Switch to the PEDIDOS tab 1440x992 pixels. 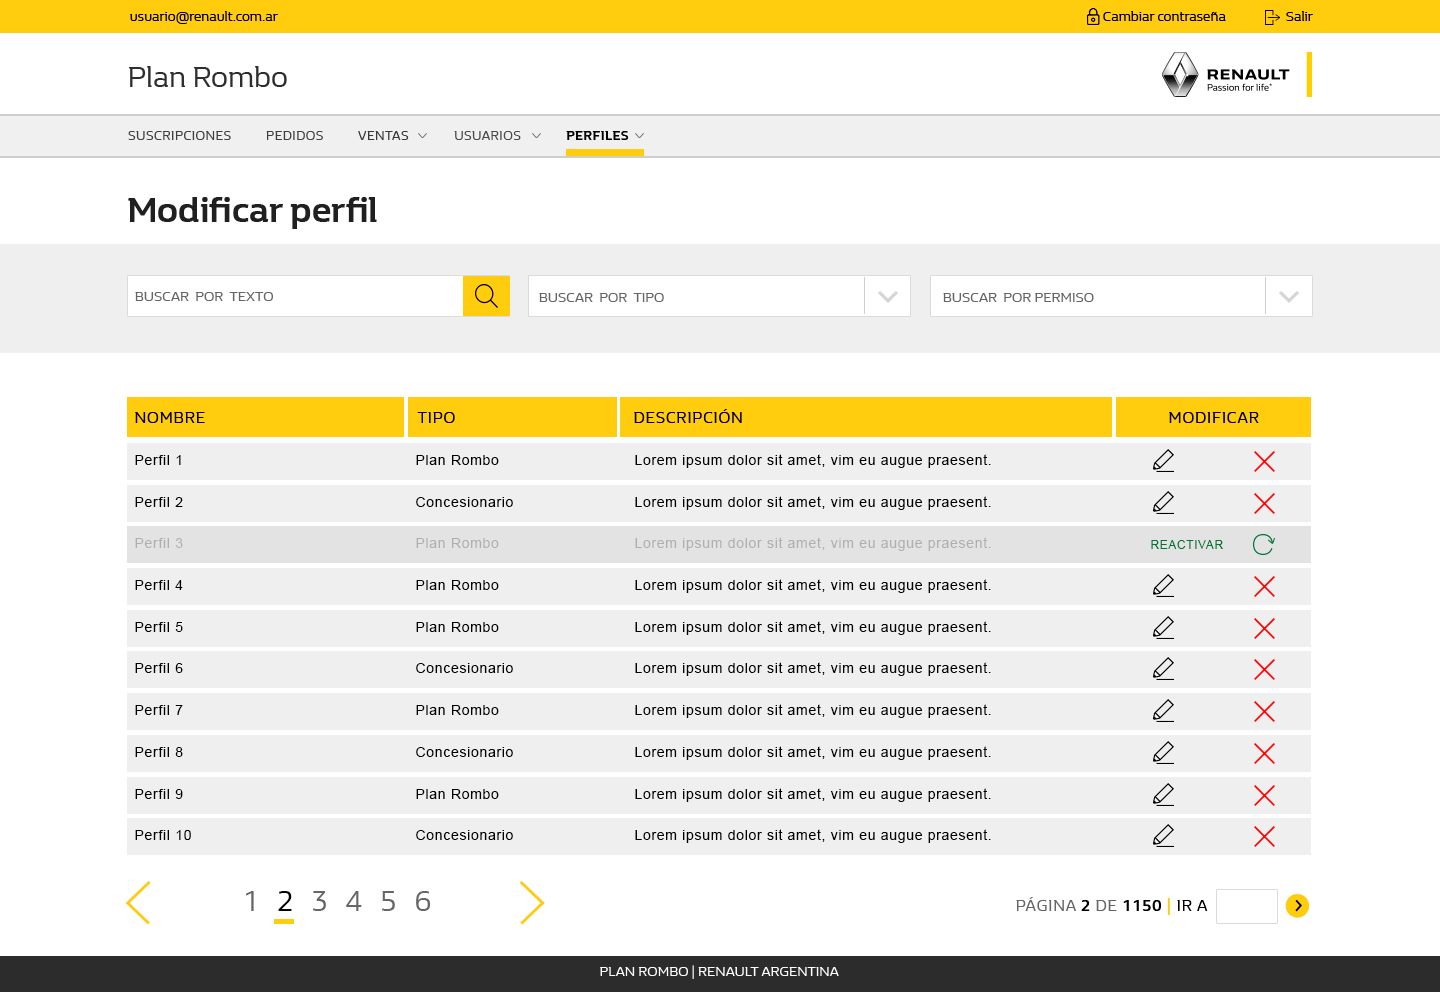(294, 135)
